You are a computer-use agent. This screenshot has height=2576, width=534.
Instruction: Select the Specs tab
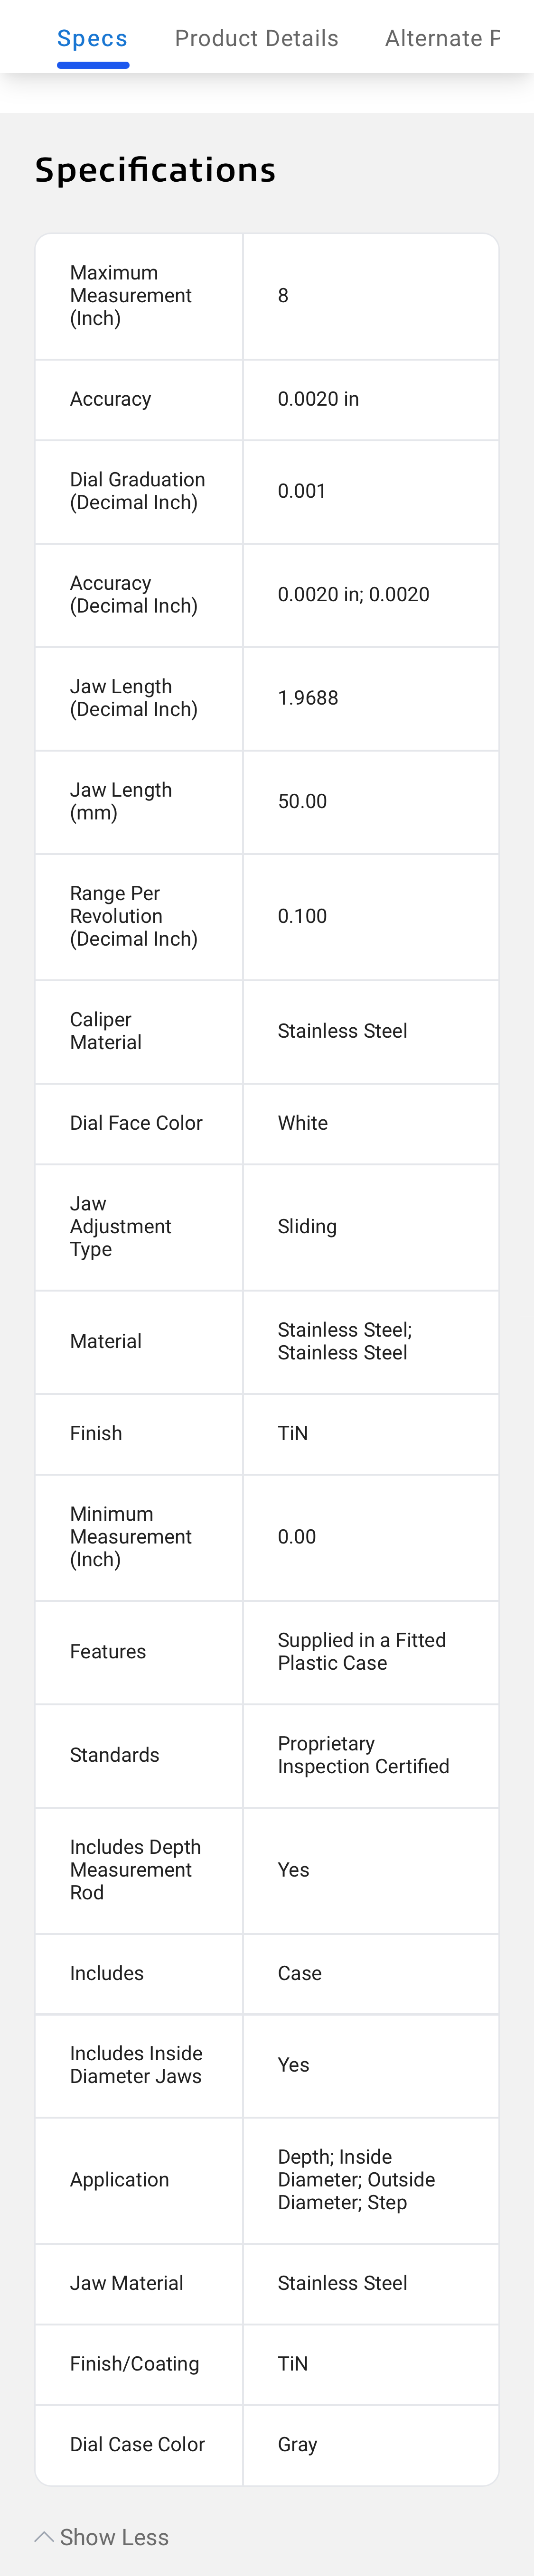point(92,38)
